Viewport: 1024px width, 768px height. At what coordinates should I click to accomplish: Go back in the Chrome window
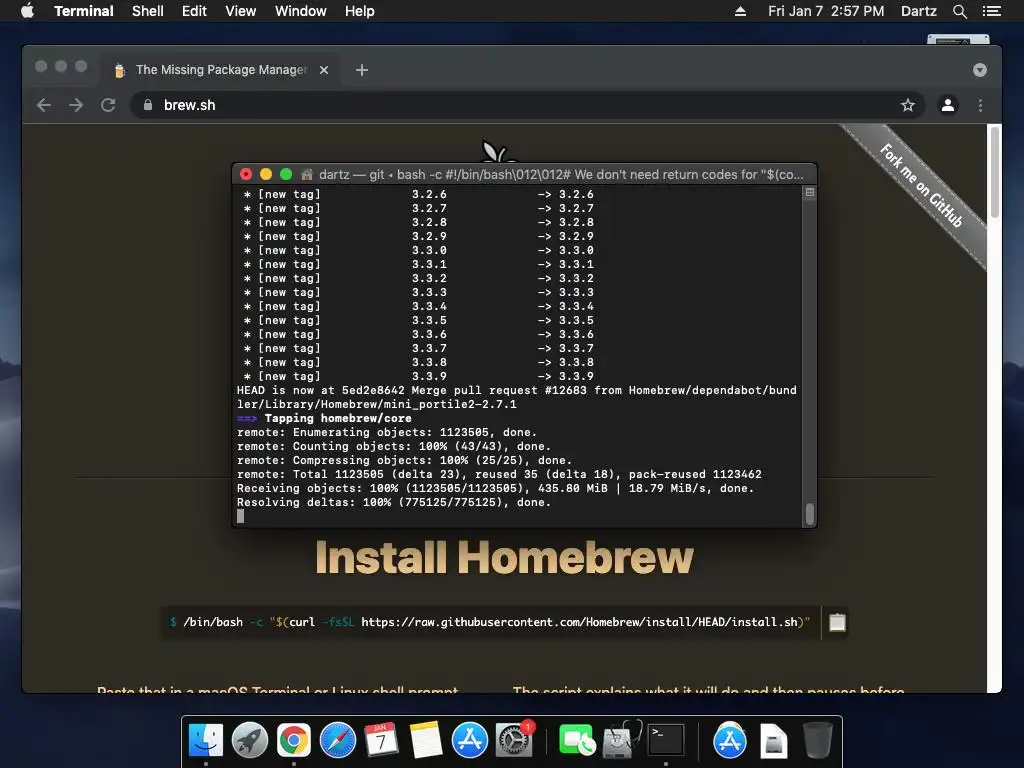[x=44, y=105]
